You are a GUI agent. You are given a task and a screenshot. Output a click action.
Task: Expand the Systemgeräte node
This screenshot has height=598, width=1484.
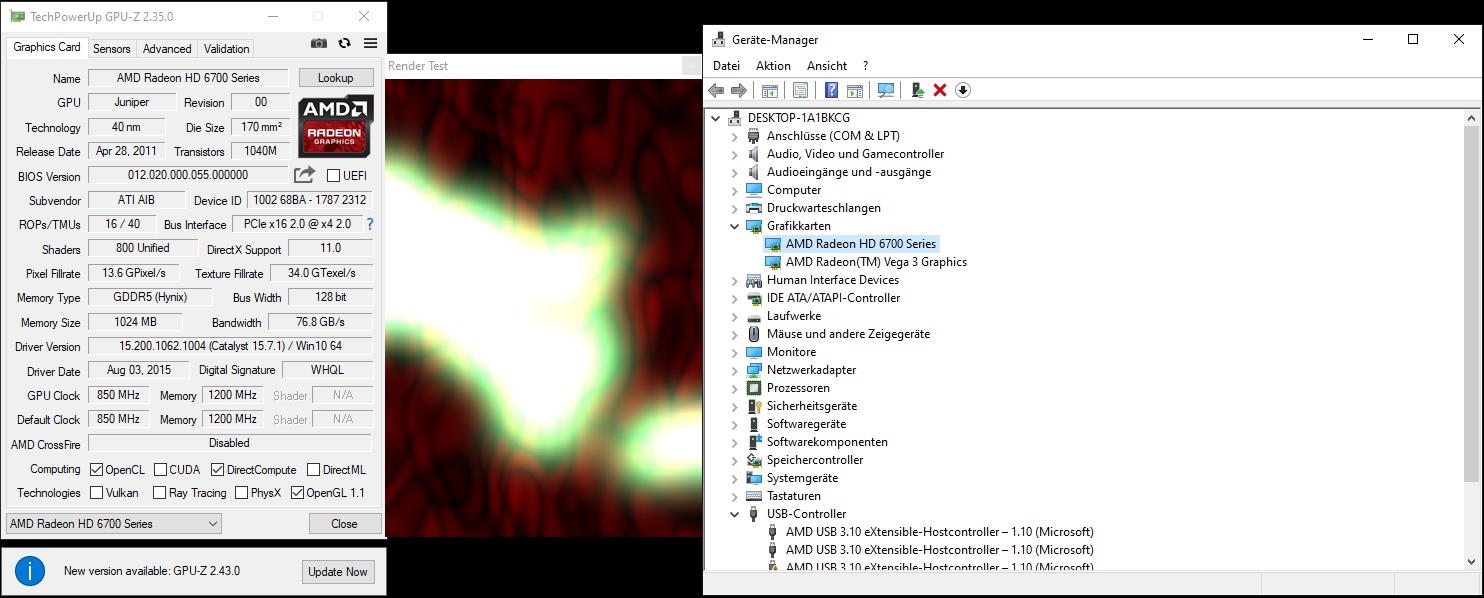click(x=735, y=478)
